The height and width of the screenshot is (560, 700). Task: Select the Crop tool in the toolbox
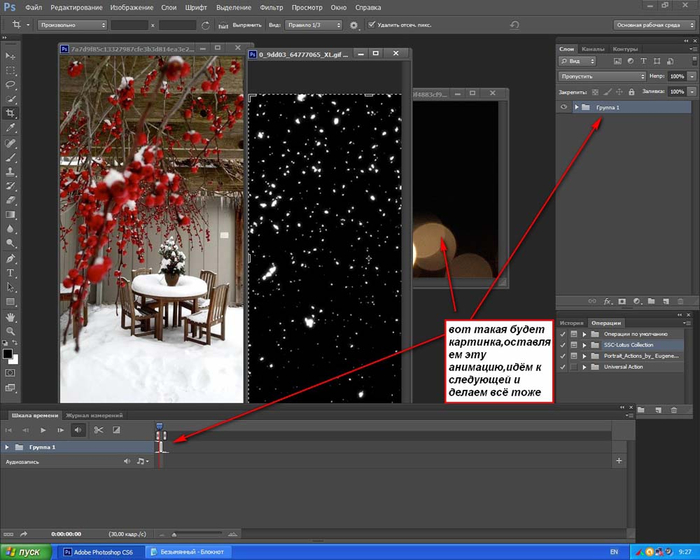tap(10, 113)
